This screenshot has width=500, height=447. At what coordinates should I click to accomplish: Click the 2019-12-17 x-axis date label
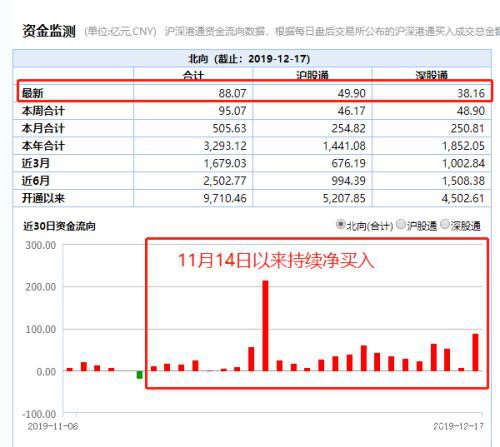pyautogui.click(x=459, y=426)
